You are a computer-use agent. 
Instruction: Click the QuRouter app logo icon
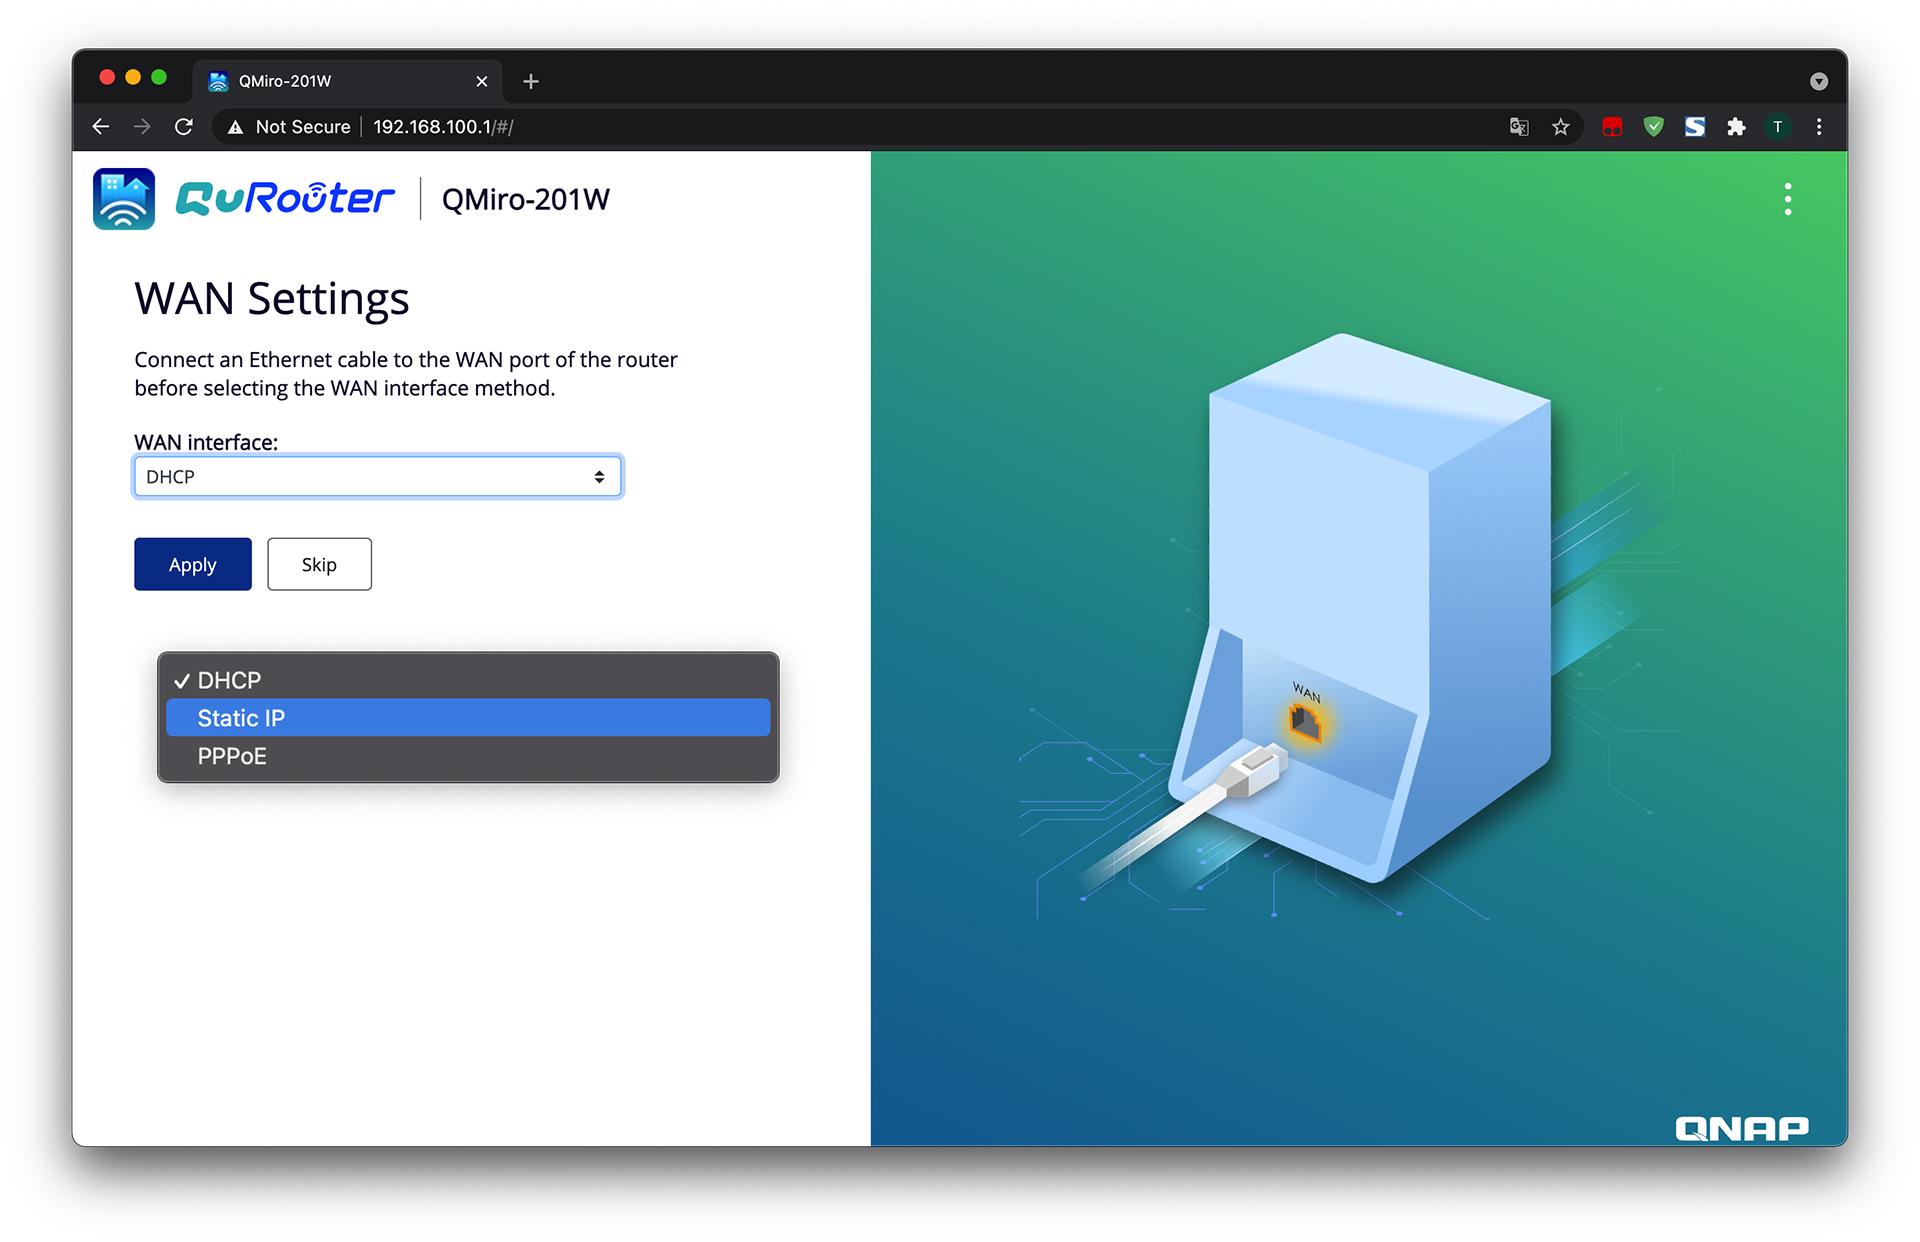tap(124, 199)
